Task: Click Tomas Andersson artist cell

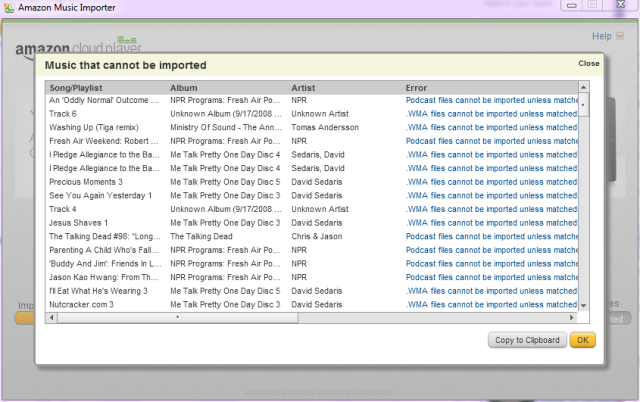Action: (x=325, y=127)
